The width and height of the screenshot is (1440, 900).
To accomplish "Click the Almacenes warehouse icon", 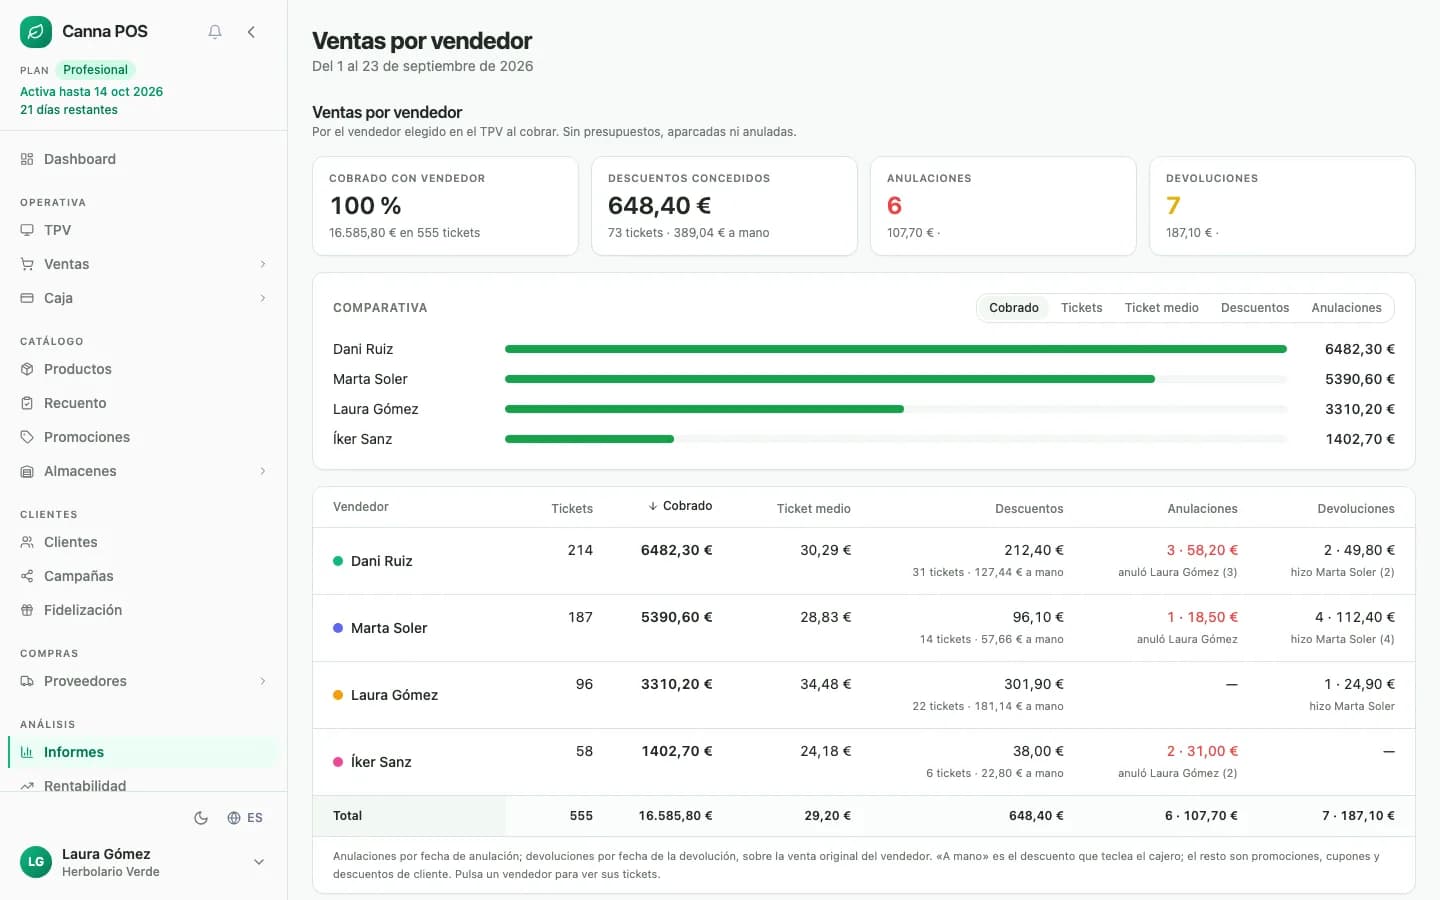I will (27, 471).
